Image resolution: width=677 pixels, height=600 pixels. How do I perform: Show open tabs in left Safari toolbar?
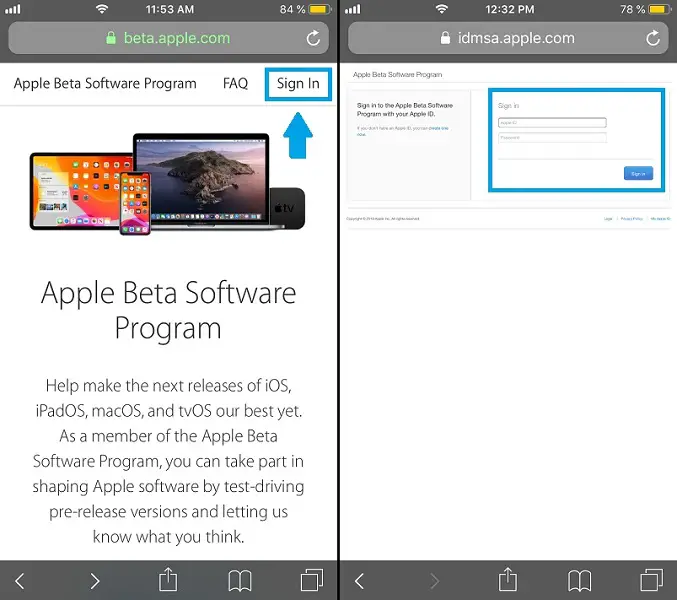pos(312,580)
